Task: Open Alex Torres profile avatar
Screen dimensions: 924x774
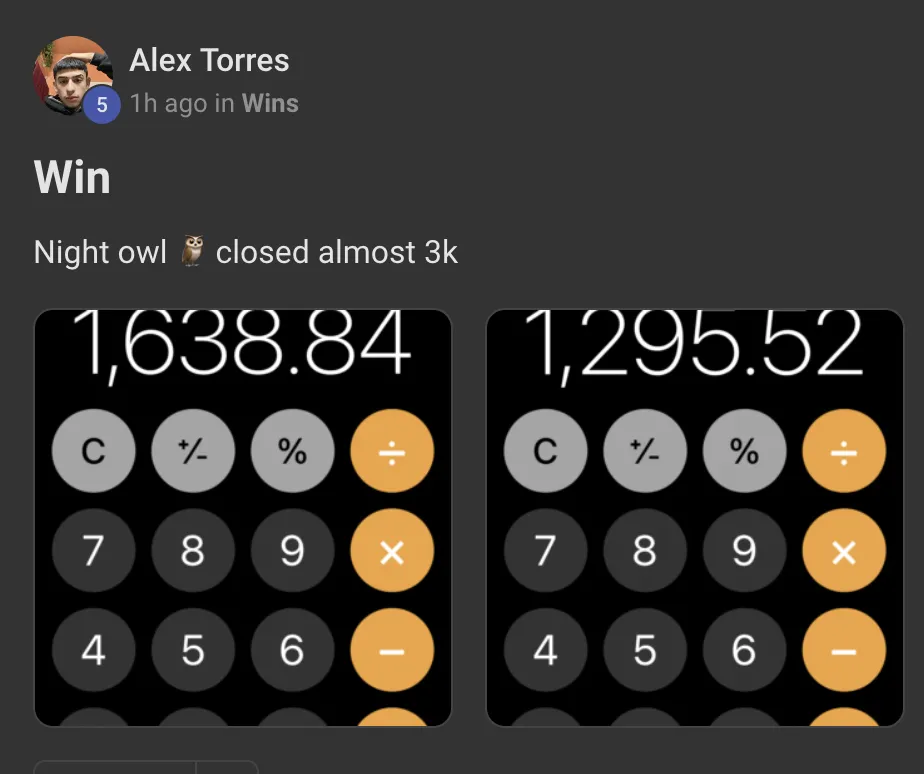Action: click(x=73, y=75)
